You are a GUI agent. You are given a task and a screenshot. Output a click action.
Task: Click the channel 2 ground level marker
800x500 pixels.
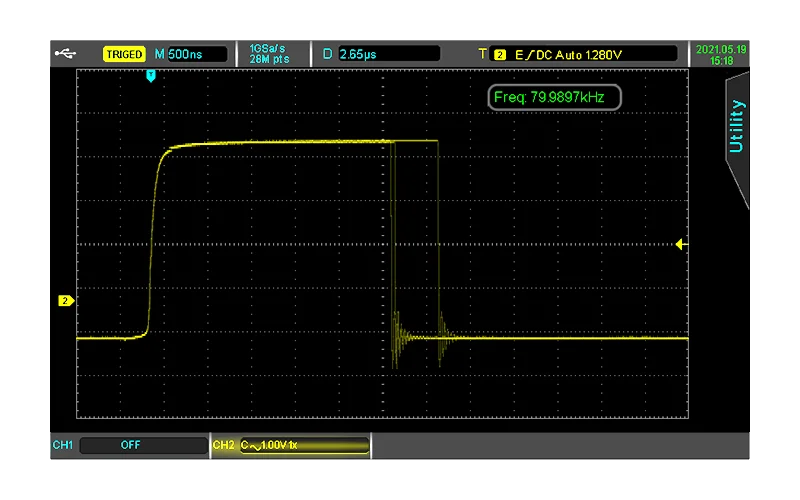pos(66,301)
